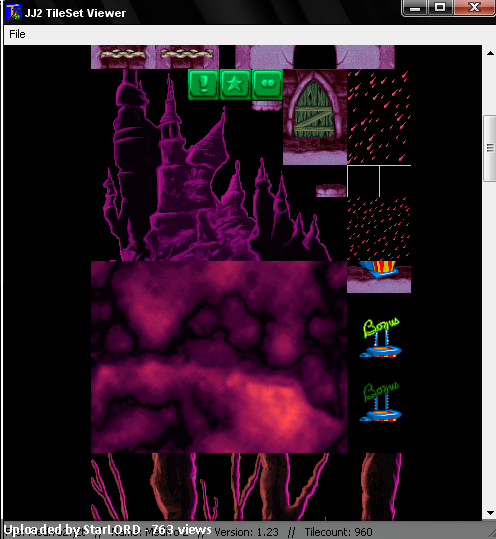Select the bright green Bonus sign tile

381,338
